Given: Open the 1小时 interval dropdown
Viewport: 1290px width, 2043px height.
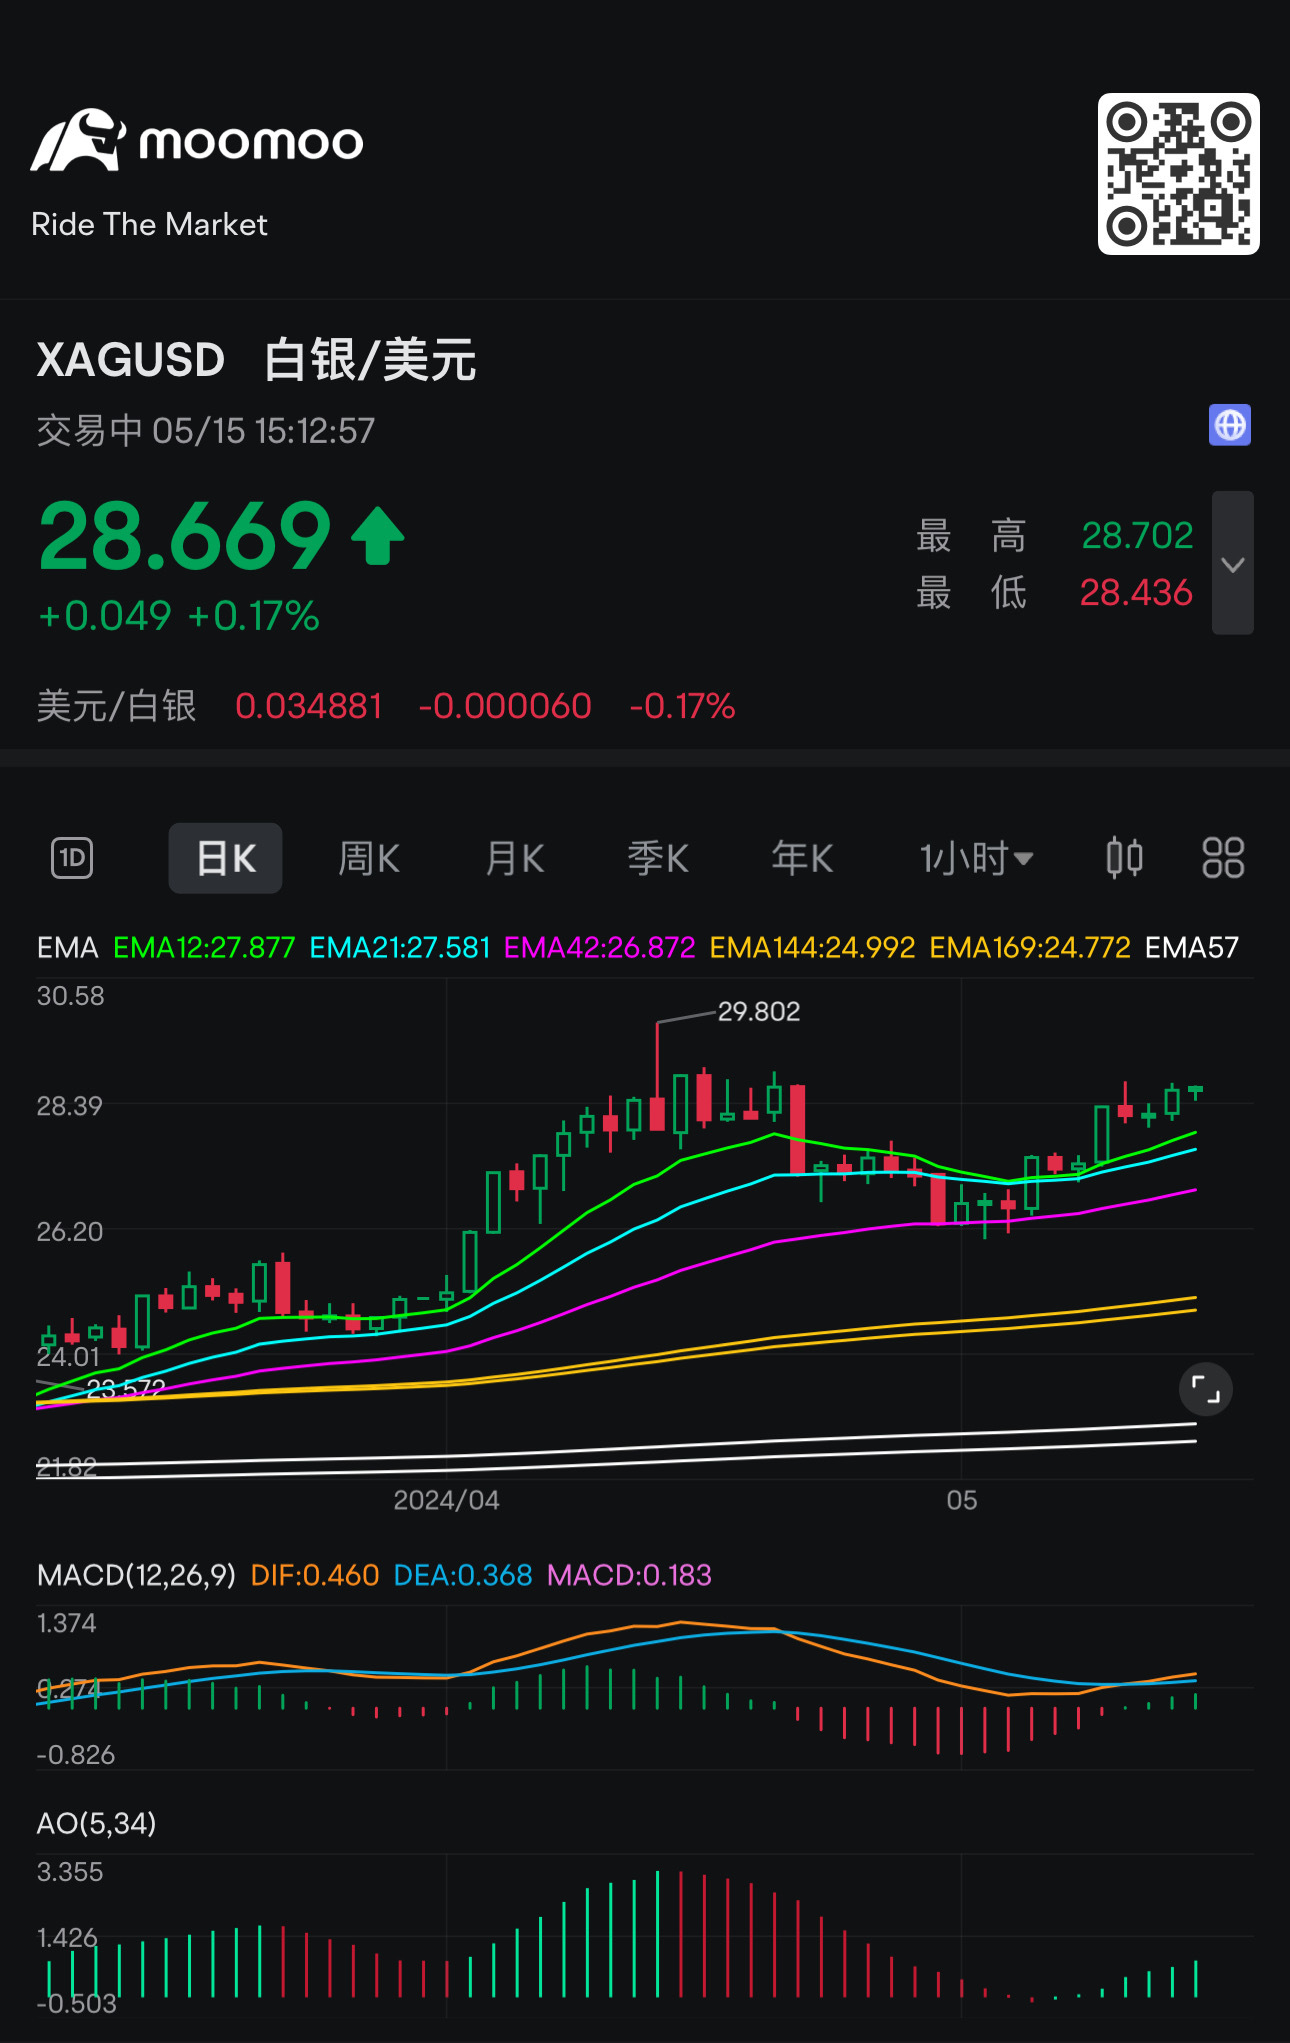Looking at the screenshot, I should 976,858.
